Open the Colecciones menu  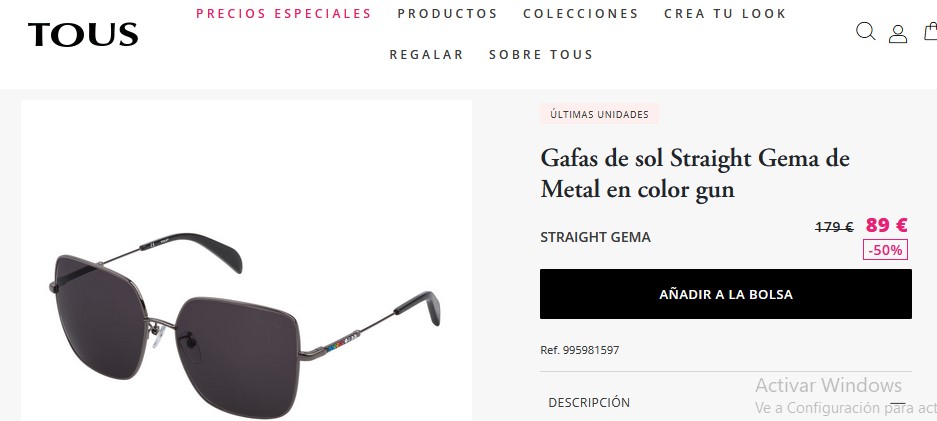[x=581, y=13]
